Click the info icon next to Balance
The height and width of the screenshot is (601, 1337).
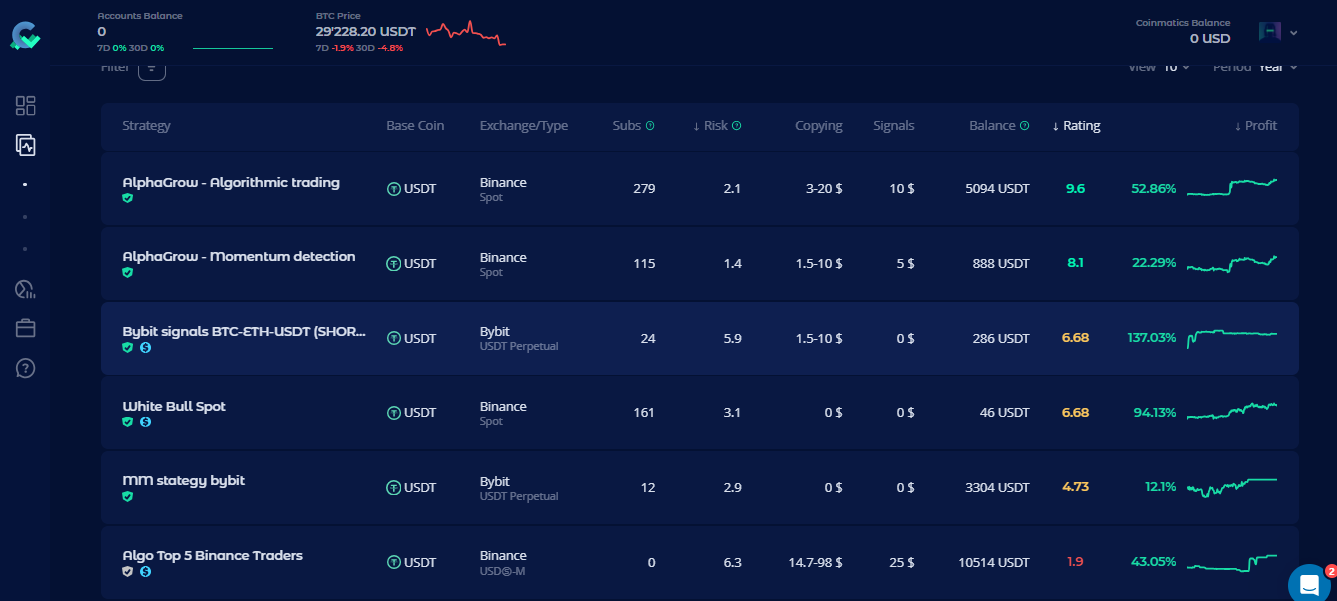[1025, 126]
